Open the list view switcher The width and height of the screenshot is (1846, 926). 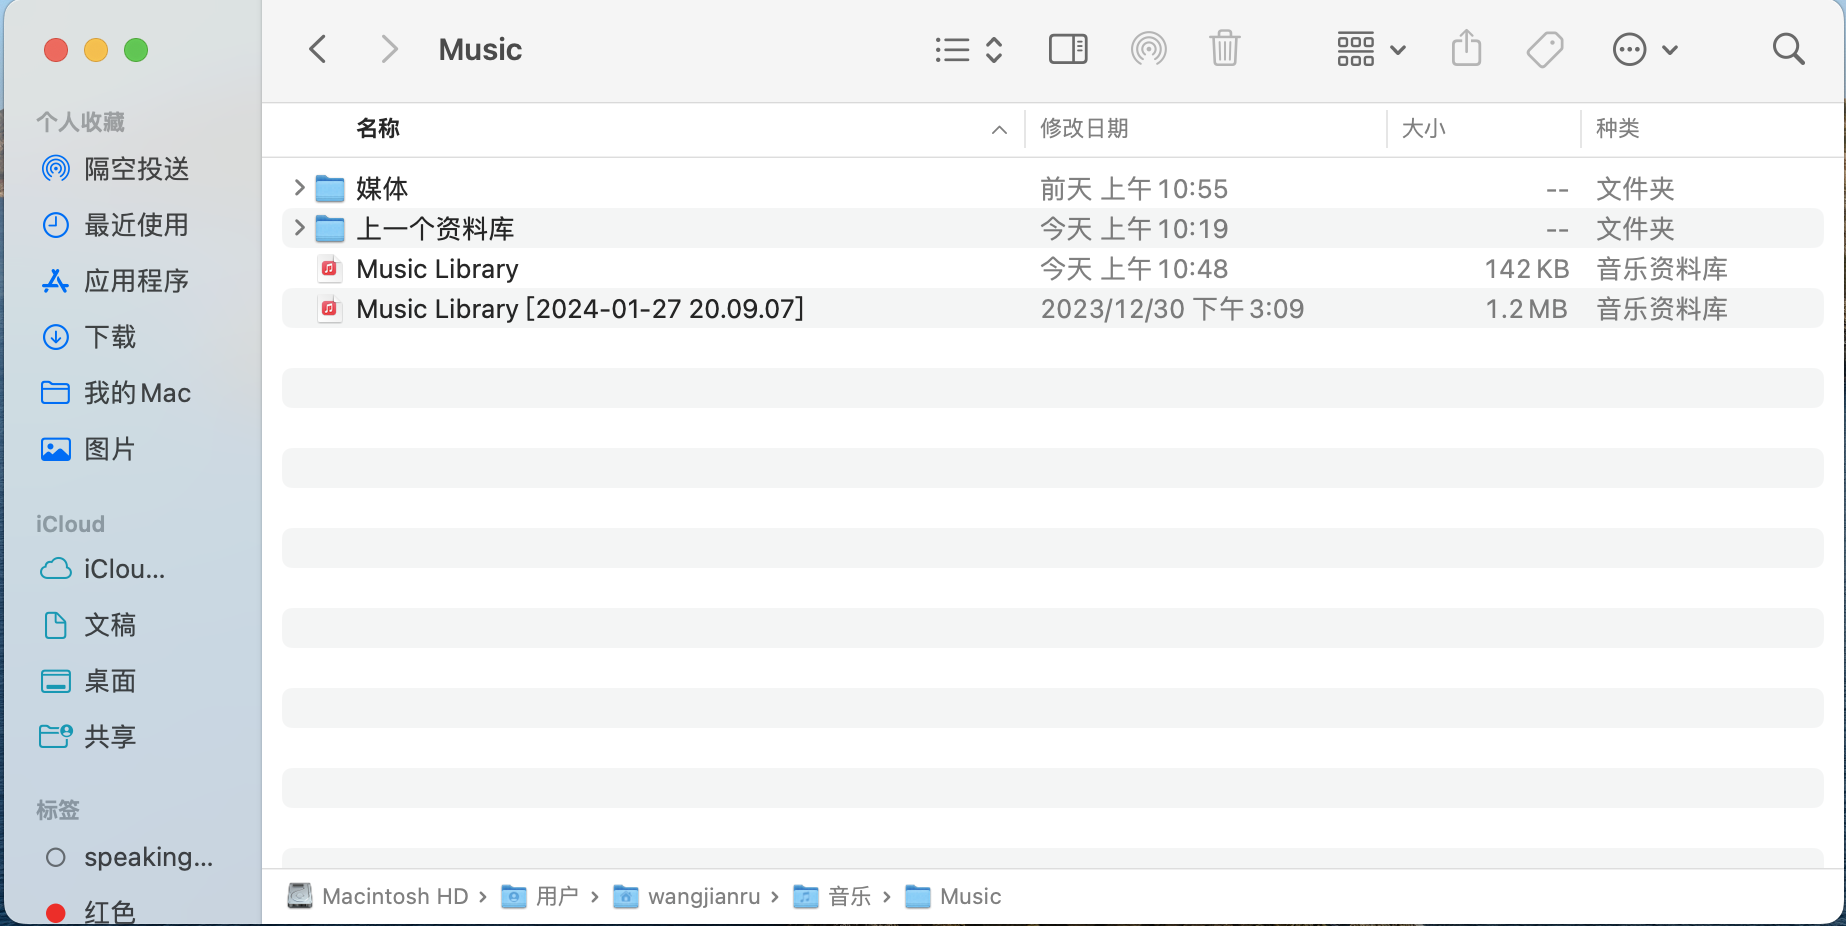[x=968, y=50]
